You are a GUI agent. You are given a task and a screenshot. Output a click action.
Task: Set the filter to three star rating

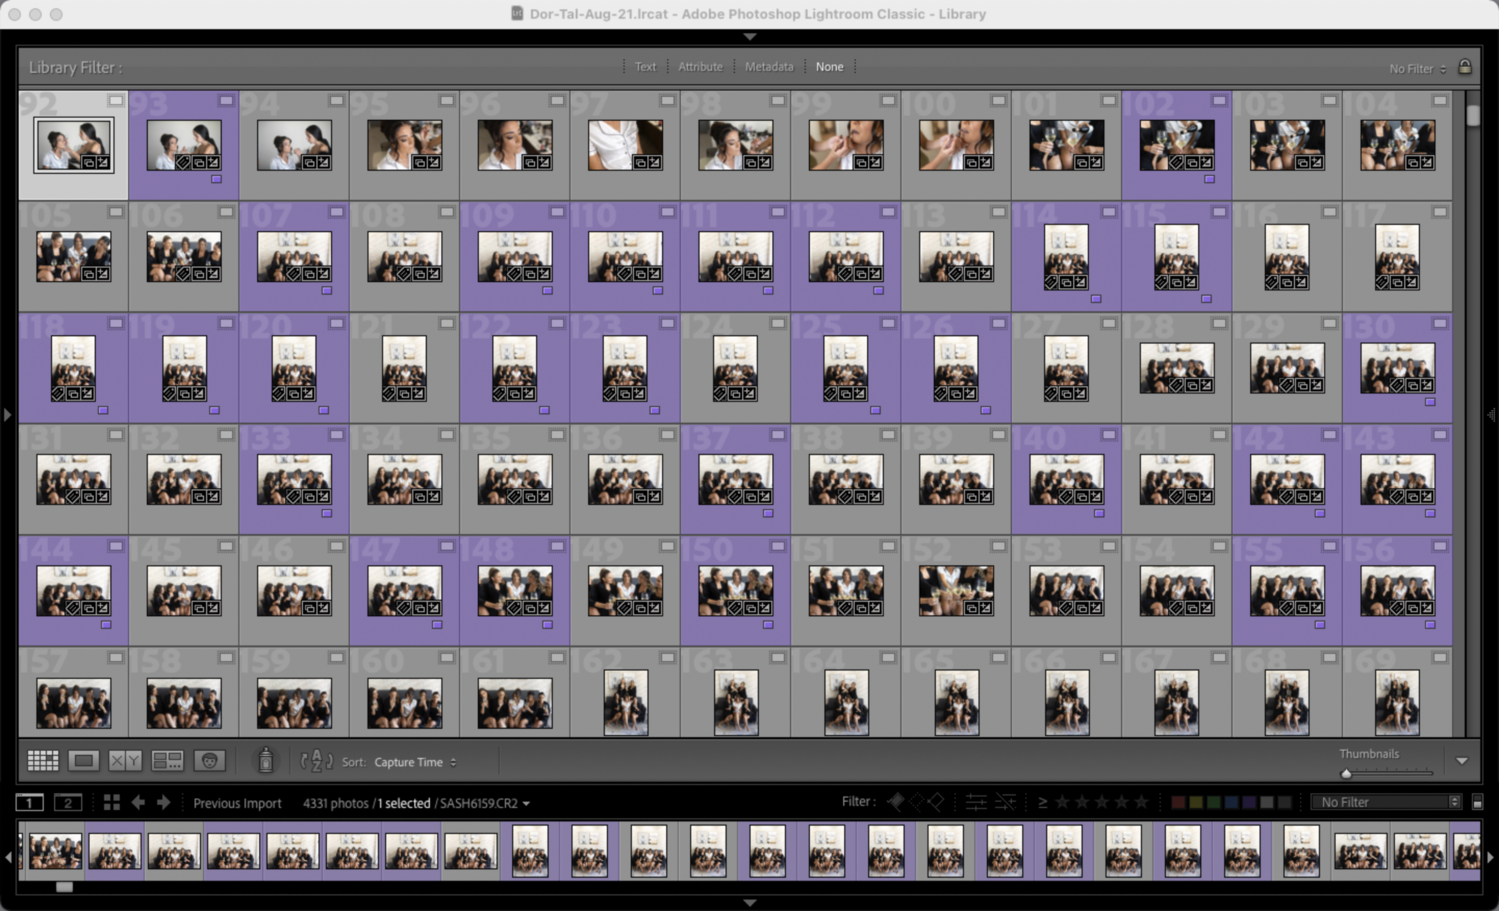pos(1102,802)
